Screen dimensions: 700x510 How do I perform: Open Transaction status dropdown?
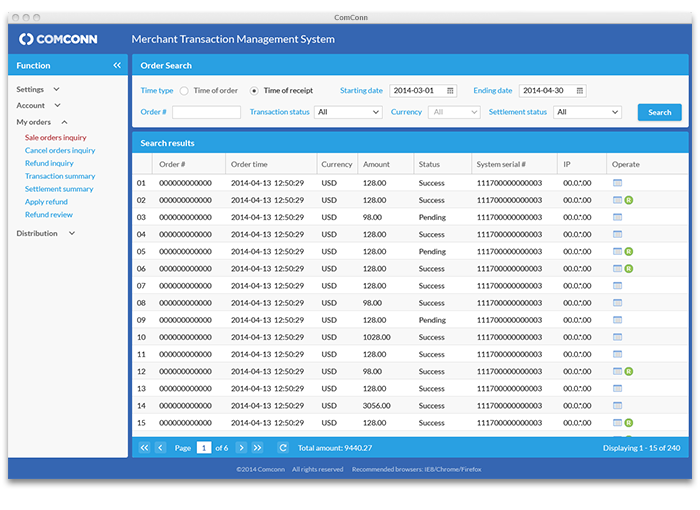347,113
